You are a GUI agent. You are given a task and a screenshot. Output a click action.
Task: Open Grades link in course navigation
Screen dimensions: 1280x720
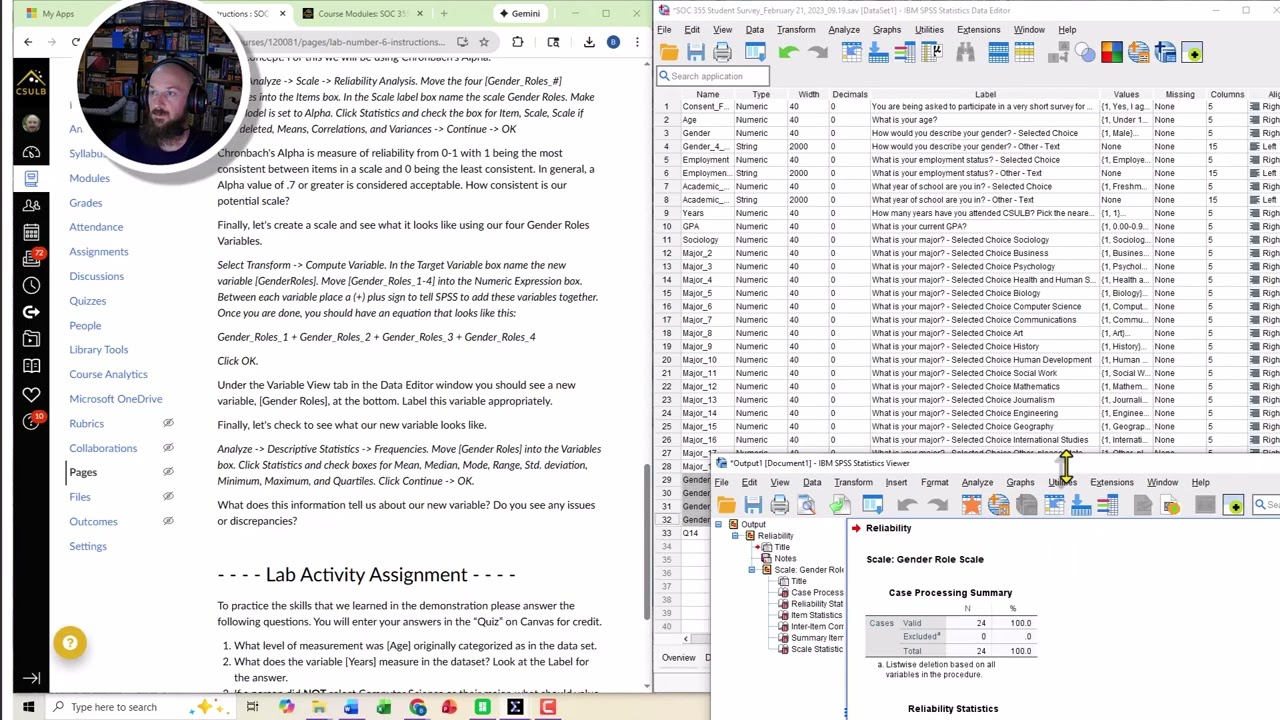[x=86, y=203]
